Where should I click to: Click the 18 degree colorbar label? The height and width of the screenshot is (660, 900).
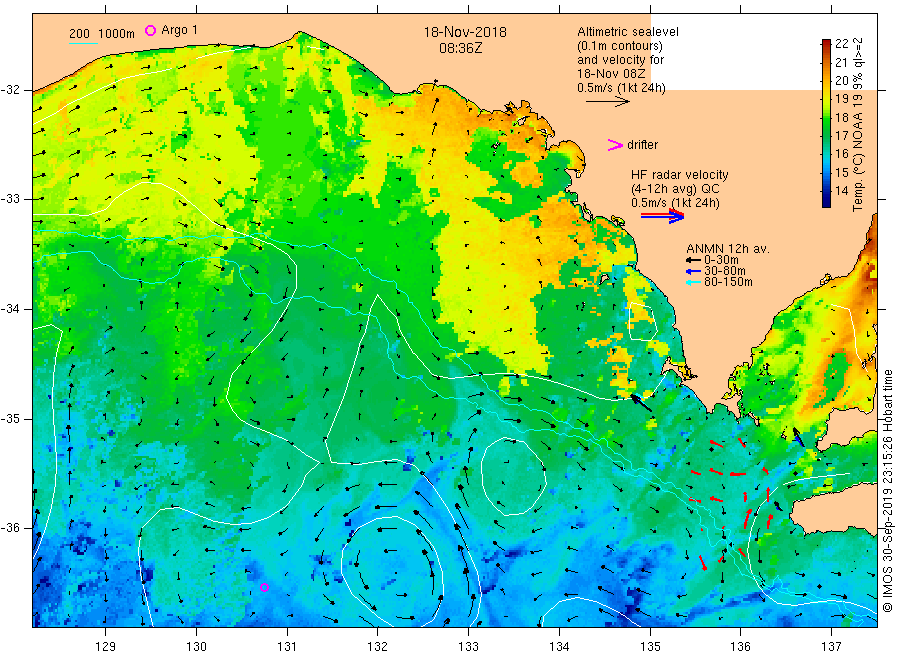(841, 118)
